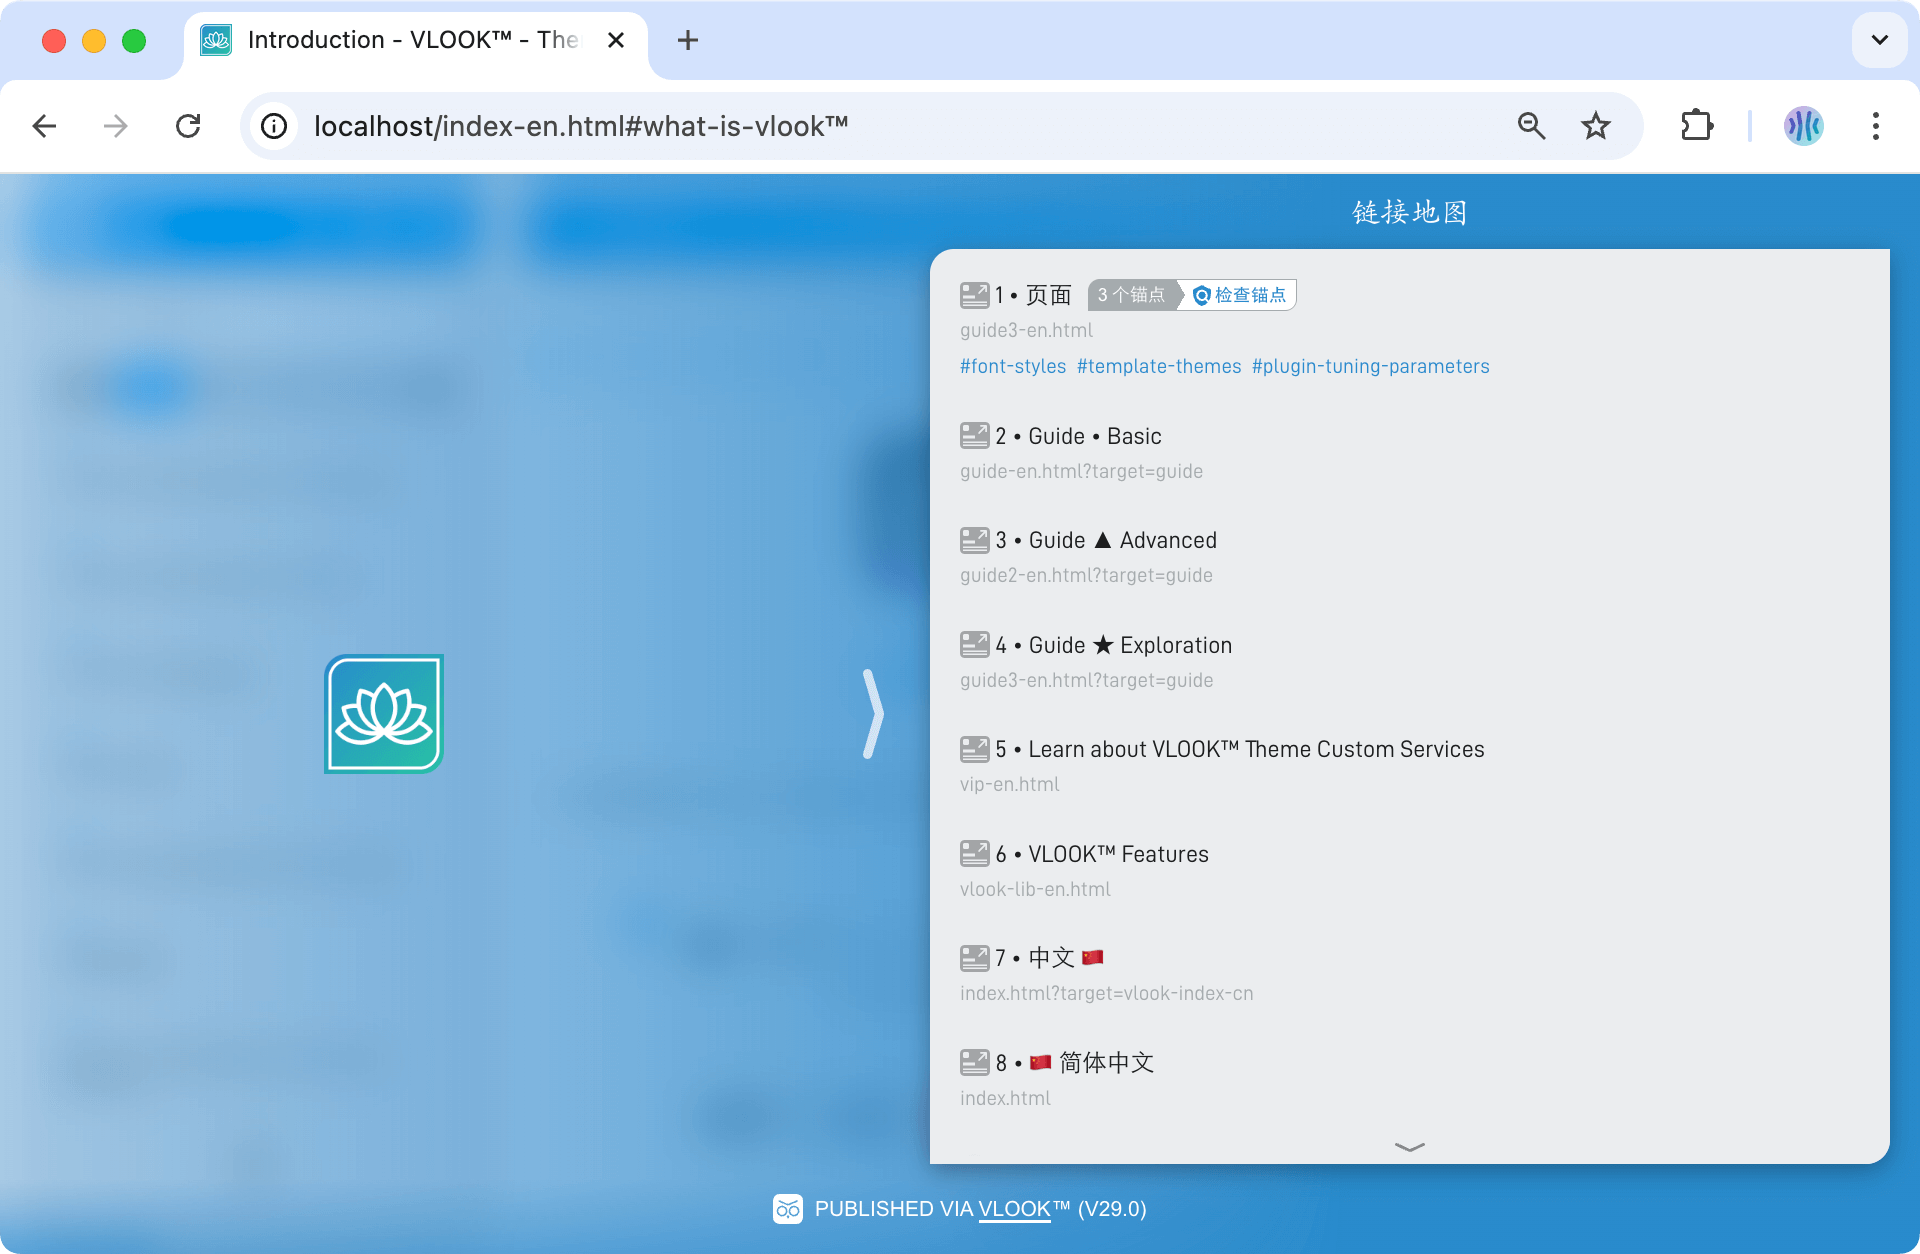
Task: Click the index.html?target=vlook-index-cn path text
Action: coord(1106,993)
